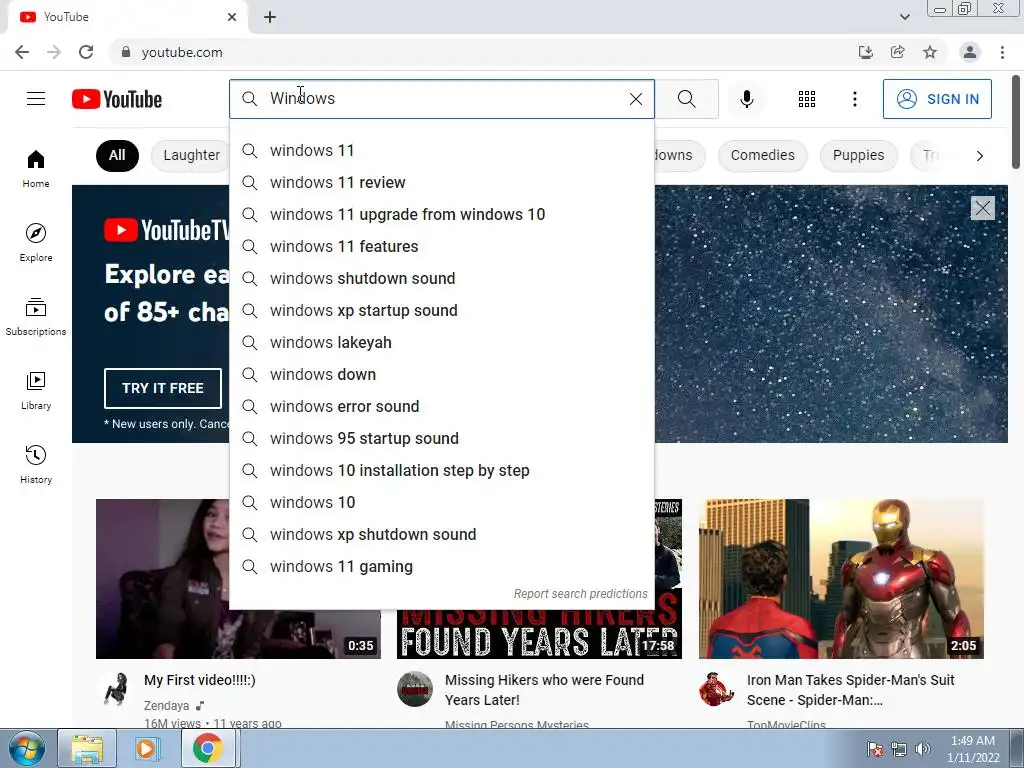Image resolution: width=1024 pixels, height=768 pixels.
Task: Go to Home in sidebar
Action: coord(36,169)
